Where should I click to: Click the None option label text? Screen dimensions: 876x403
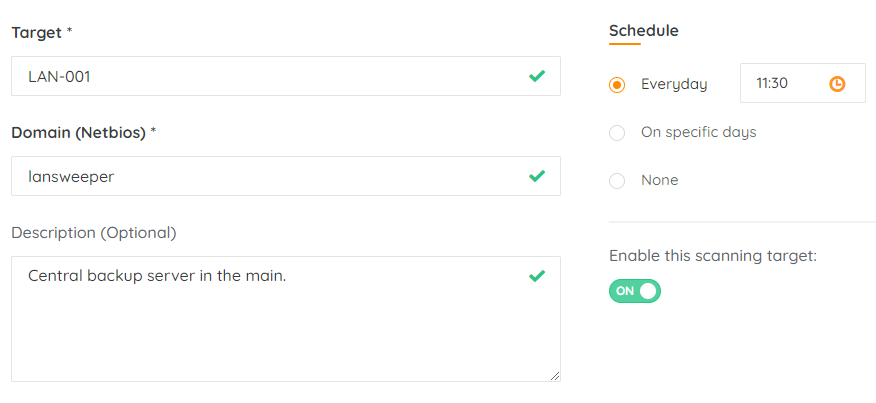pyautogui.click(x=659, y=181)
